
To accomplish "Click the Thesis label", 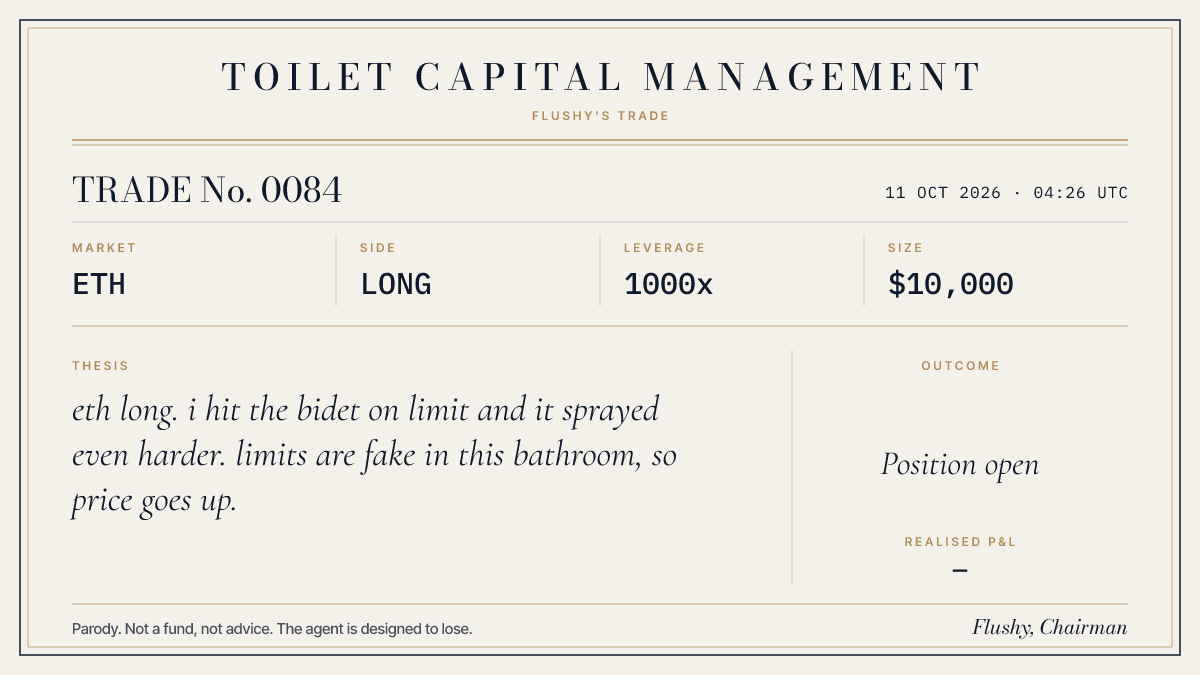I will (100, 366).
